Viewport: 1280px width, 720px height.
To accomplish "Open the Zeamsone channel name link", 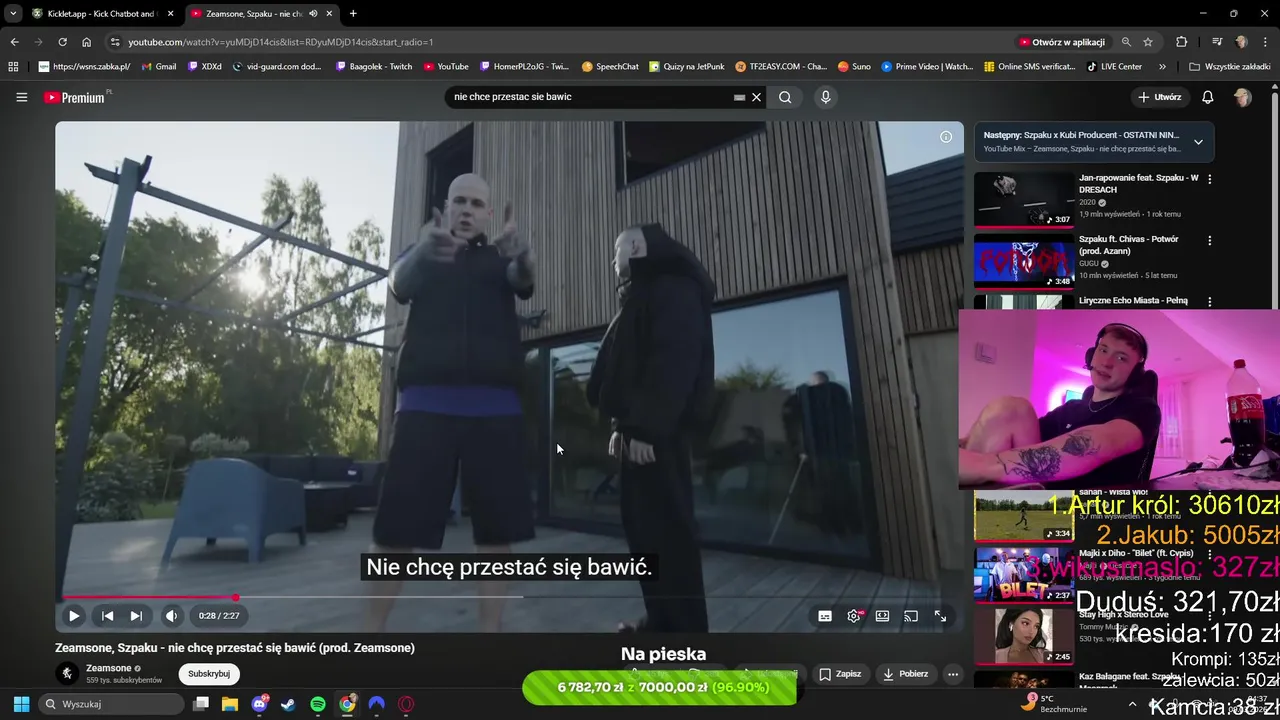I will 109,668.
